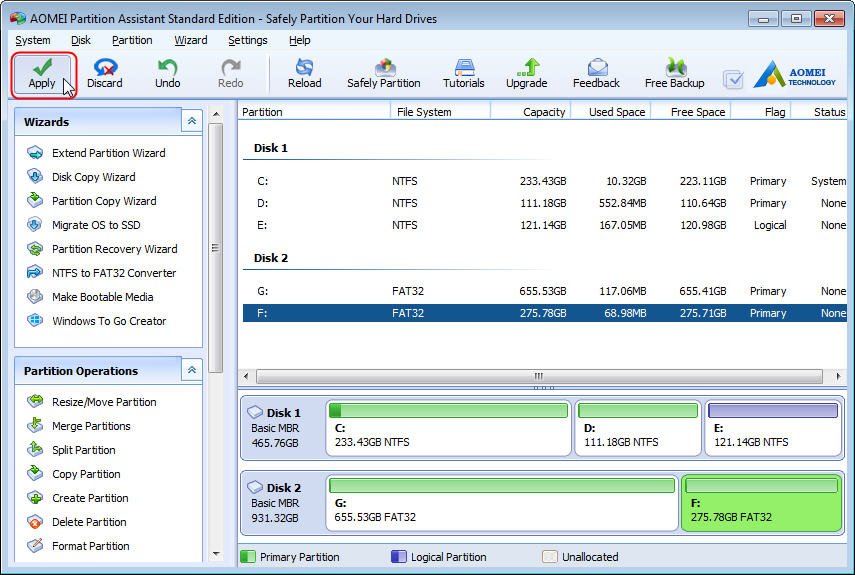Send Feedback using the envelope icon
The image size is (855, 575).
click(596, 73)
